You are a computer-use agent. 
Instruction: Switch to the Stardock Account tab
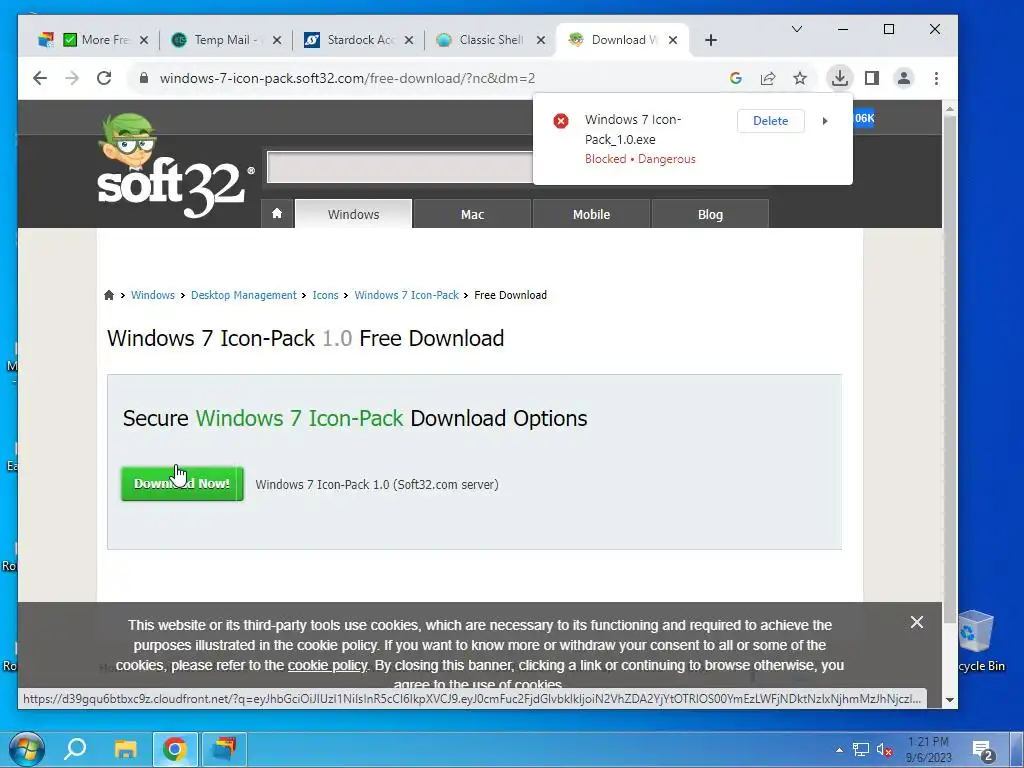click(360, 40)
